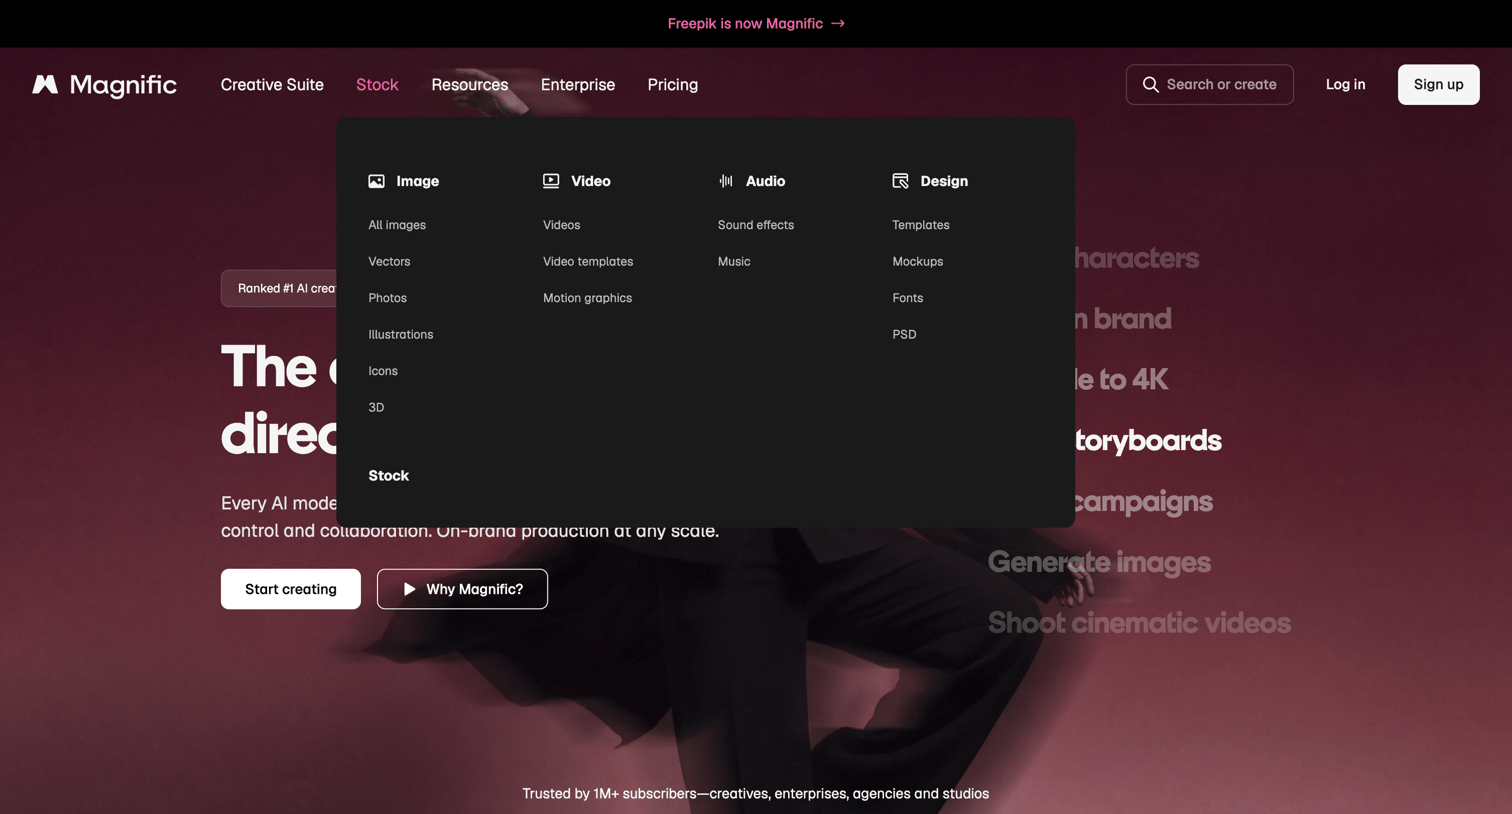Click the Log in link

[x=1345, y=85]
